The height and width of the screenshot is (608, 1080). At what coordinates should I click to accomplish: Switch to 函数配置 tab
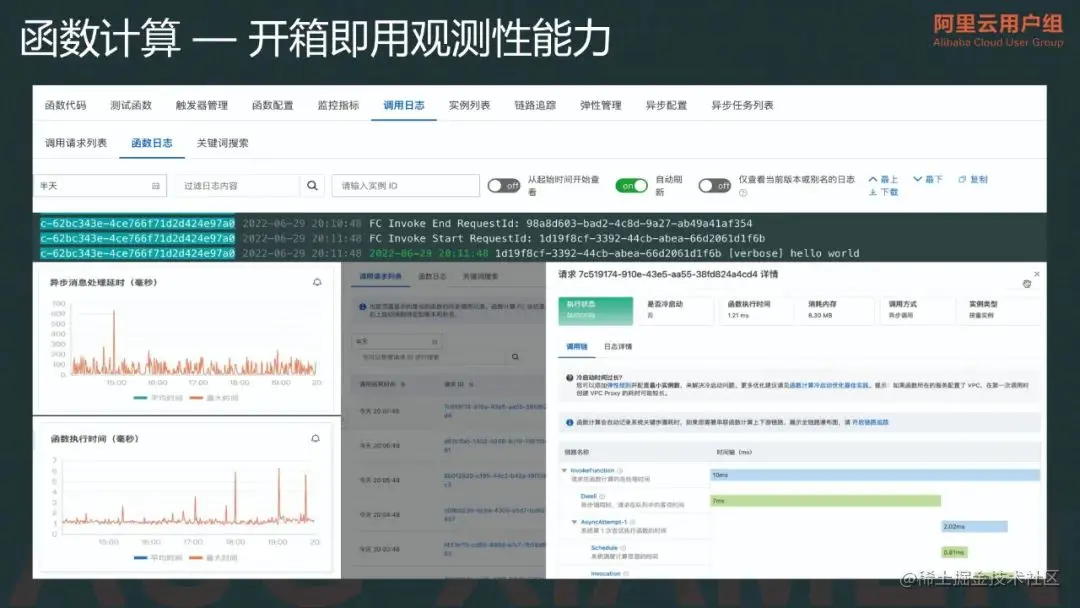click(x=273, y=105)
